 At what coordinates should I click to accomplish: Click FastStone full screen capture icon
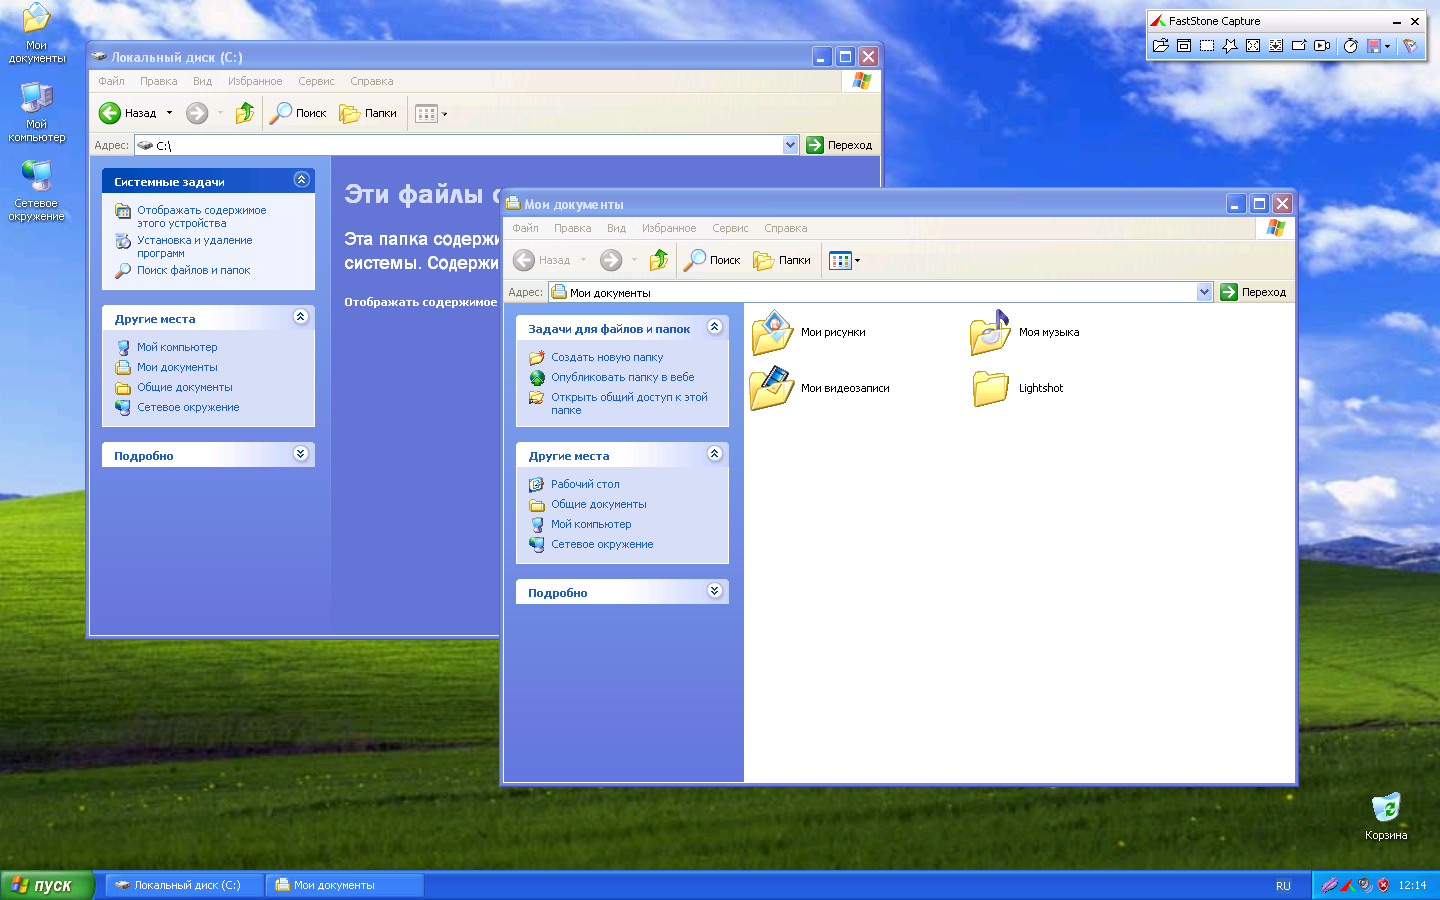tap(1253, 46)
